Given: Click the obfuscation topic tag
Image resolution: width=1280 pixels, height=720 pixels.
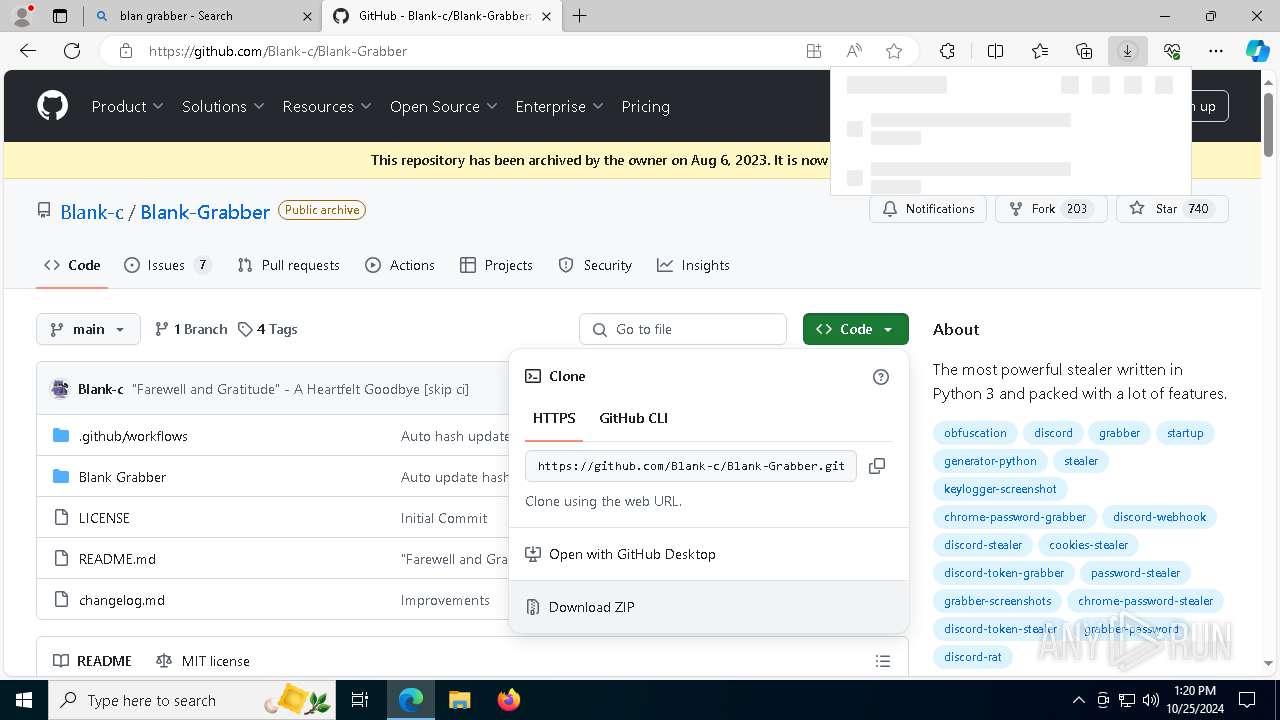Looking at the screenshot, I should click(975, 433).
